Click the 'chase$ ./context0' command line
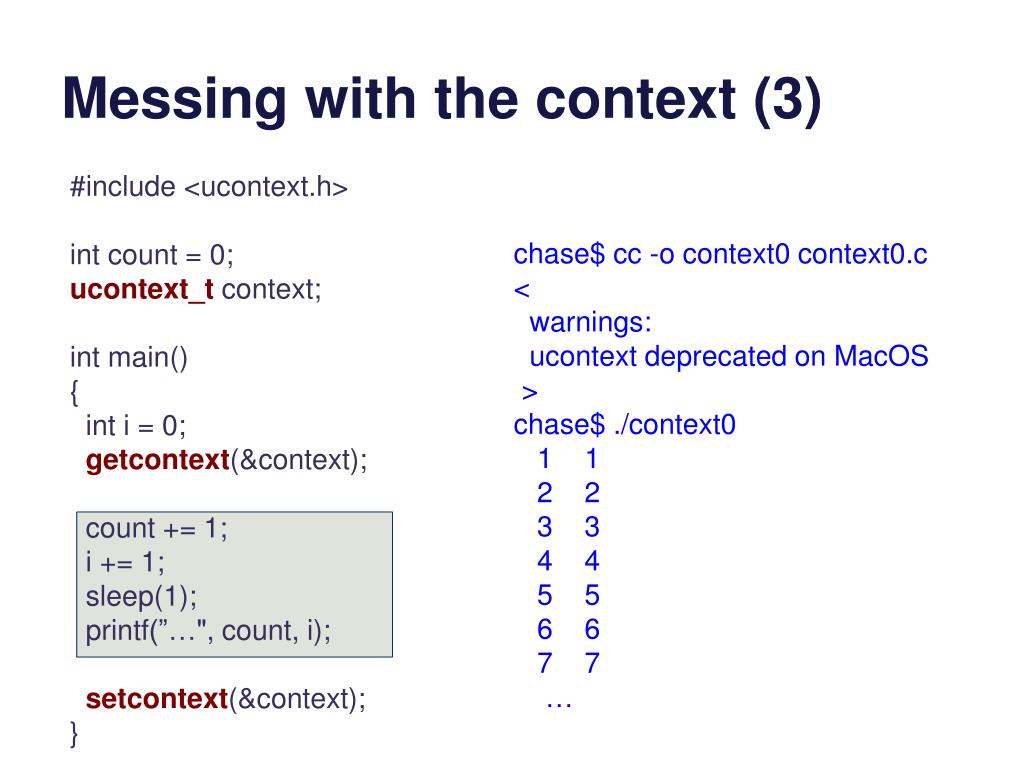Viewport: 1024px width, 768px height. tap(624, 425)
